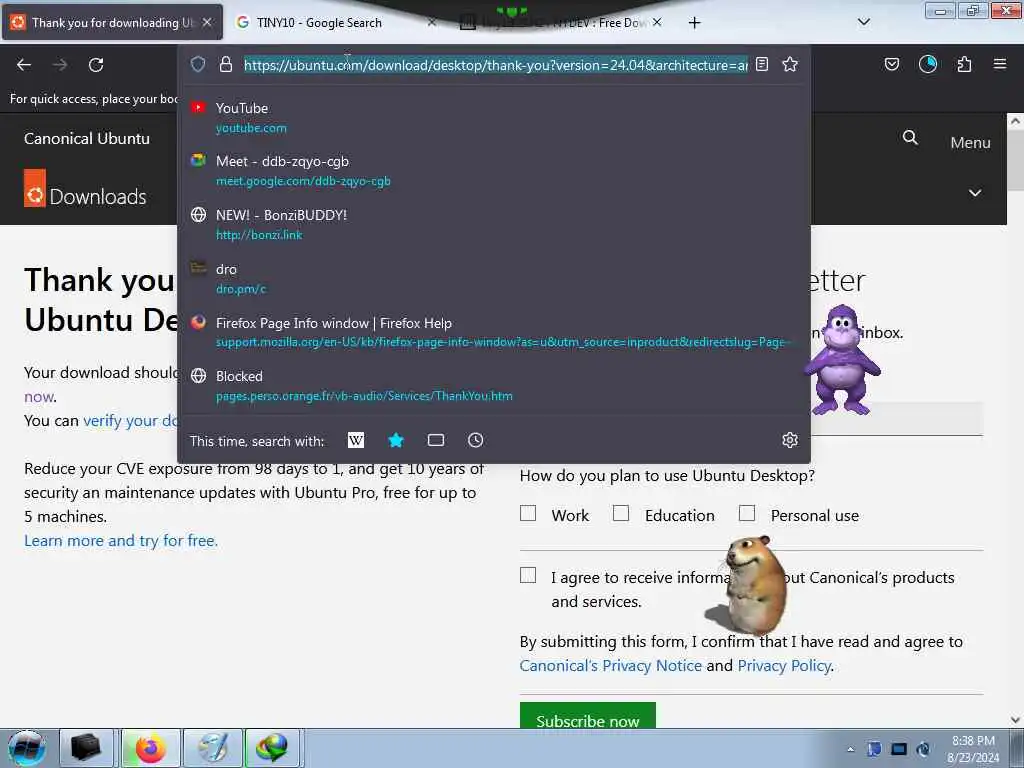The image size is (1024, 768).
Task: Open Learn more and try for free link
Action: [x=121, y=541]
